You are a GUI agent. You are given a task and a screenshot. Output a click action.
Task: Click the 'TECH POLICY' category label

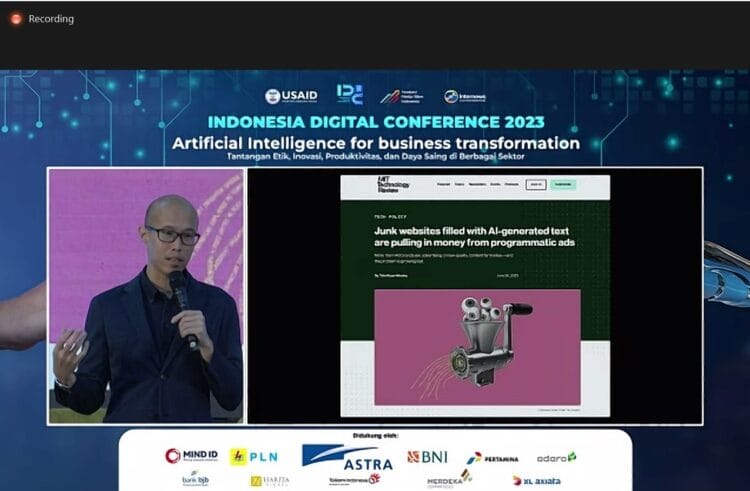[x=390, y=217]
